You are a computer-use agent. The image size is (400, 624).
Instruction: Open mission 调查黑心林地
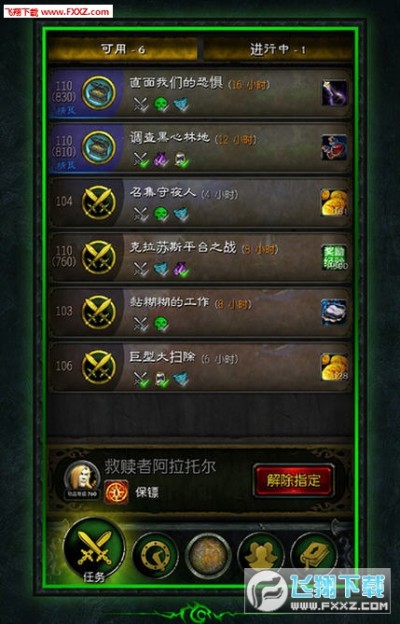(x=200, y=148)
